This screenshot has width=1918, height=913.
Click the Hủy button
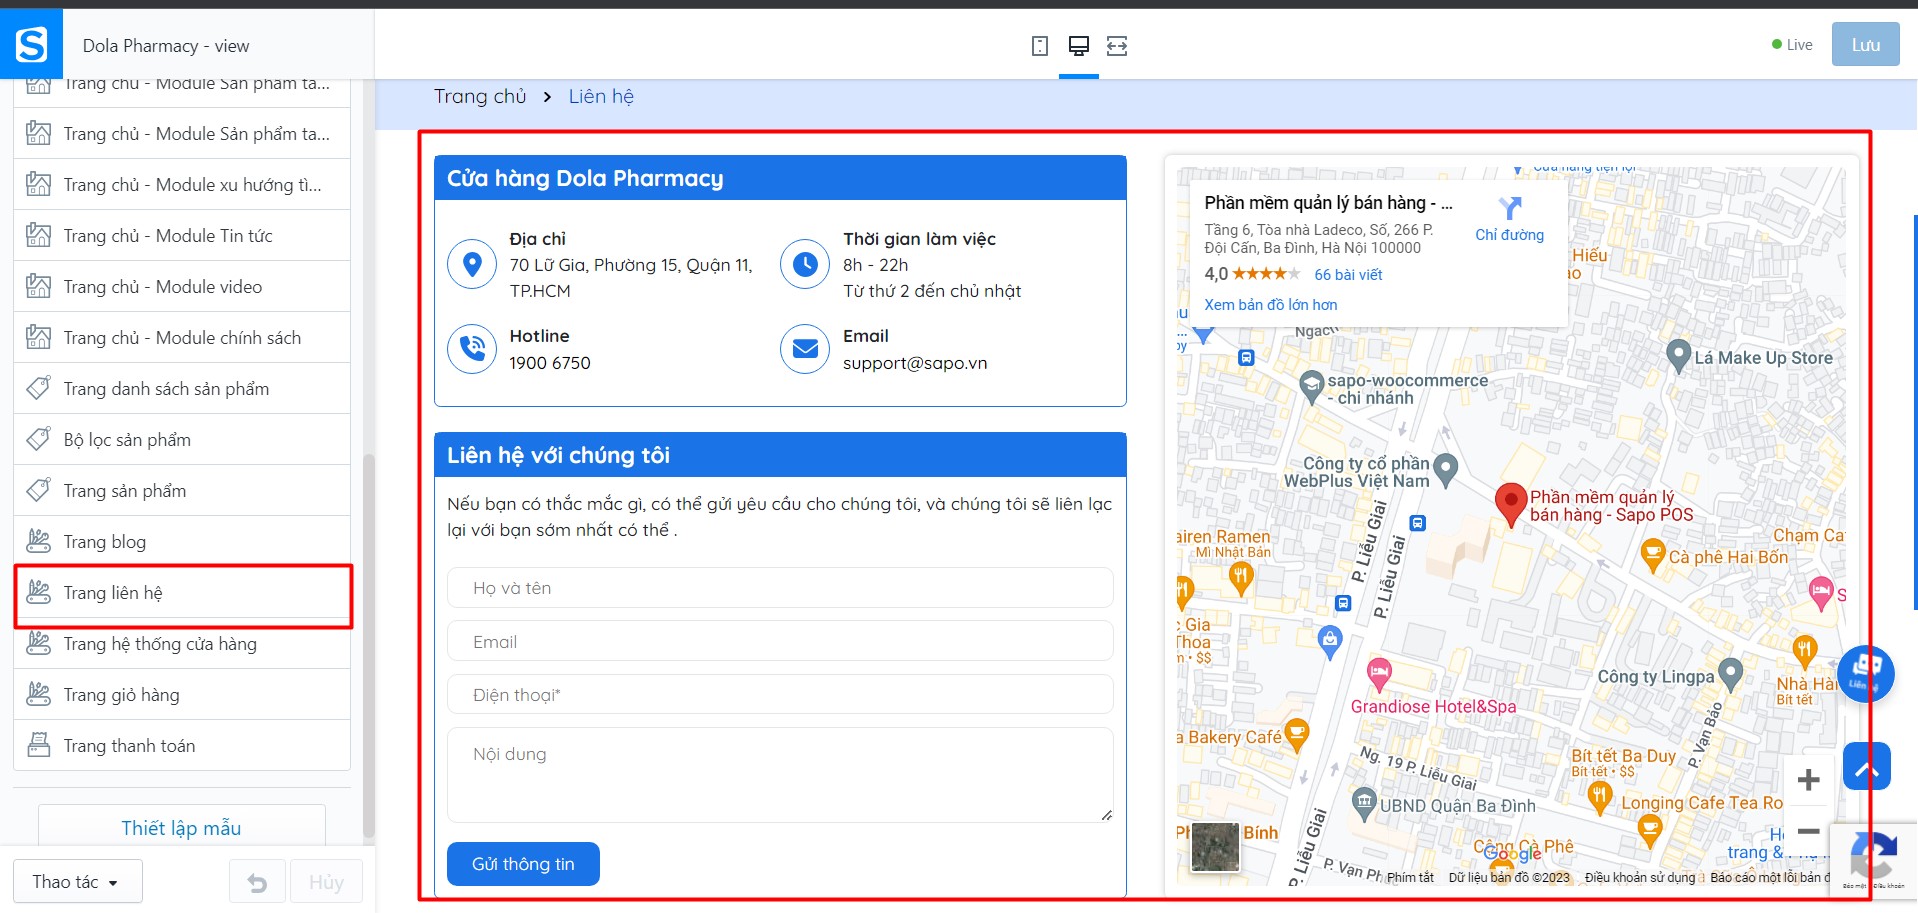326,882
